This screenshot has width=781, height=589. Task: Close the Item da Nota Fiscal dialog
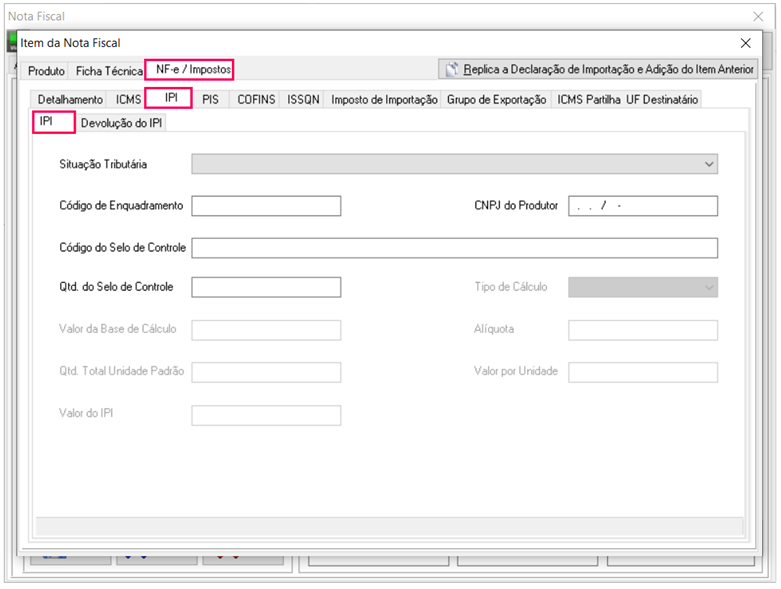[x=745, y=43]
